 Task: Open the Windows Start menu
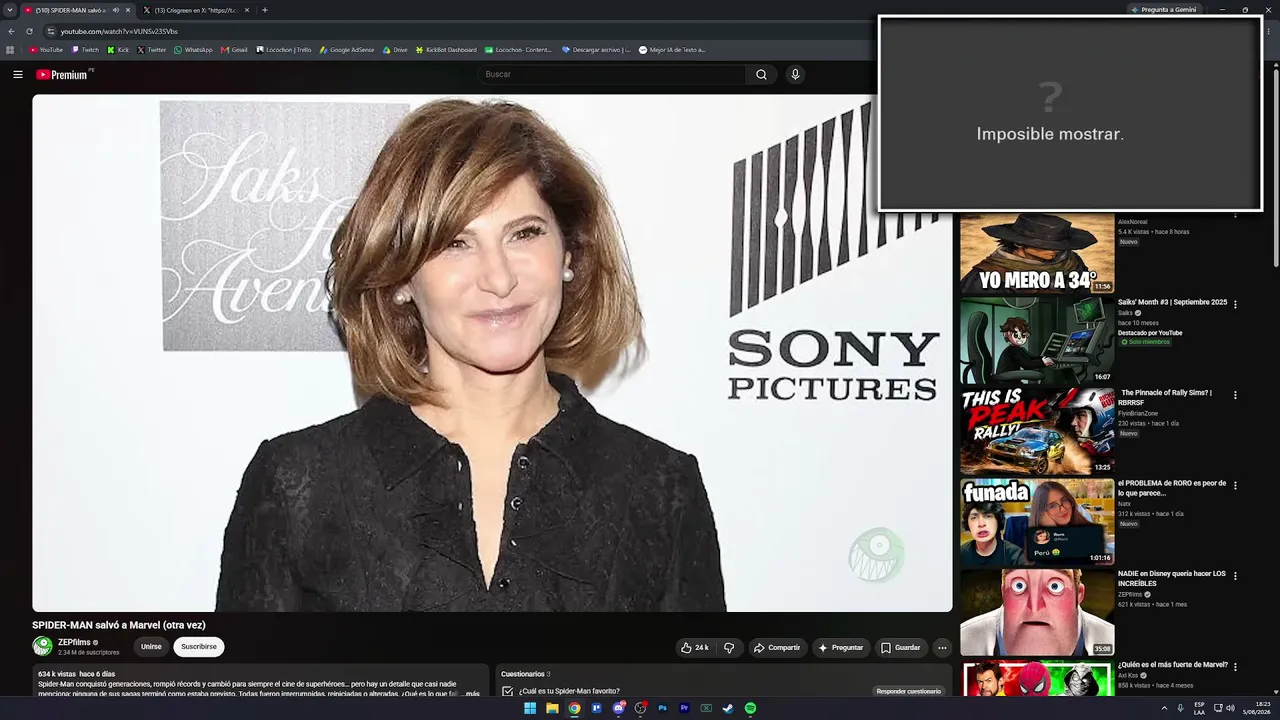click(x=530, y=708)
